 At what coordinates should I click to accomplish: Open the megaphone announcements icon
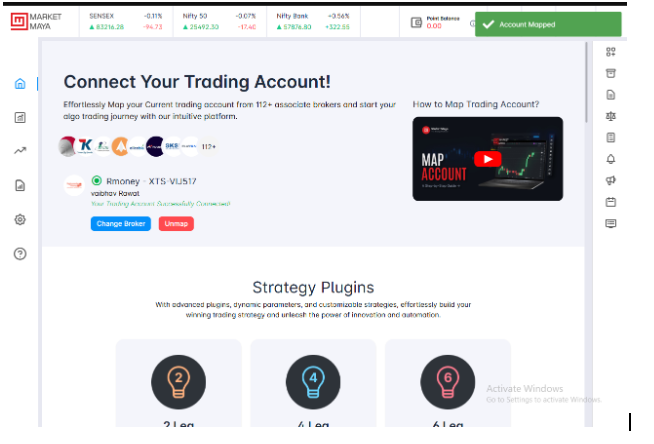coord(611,181)
